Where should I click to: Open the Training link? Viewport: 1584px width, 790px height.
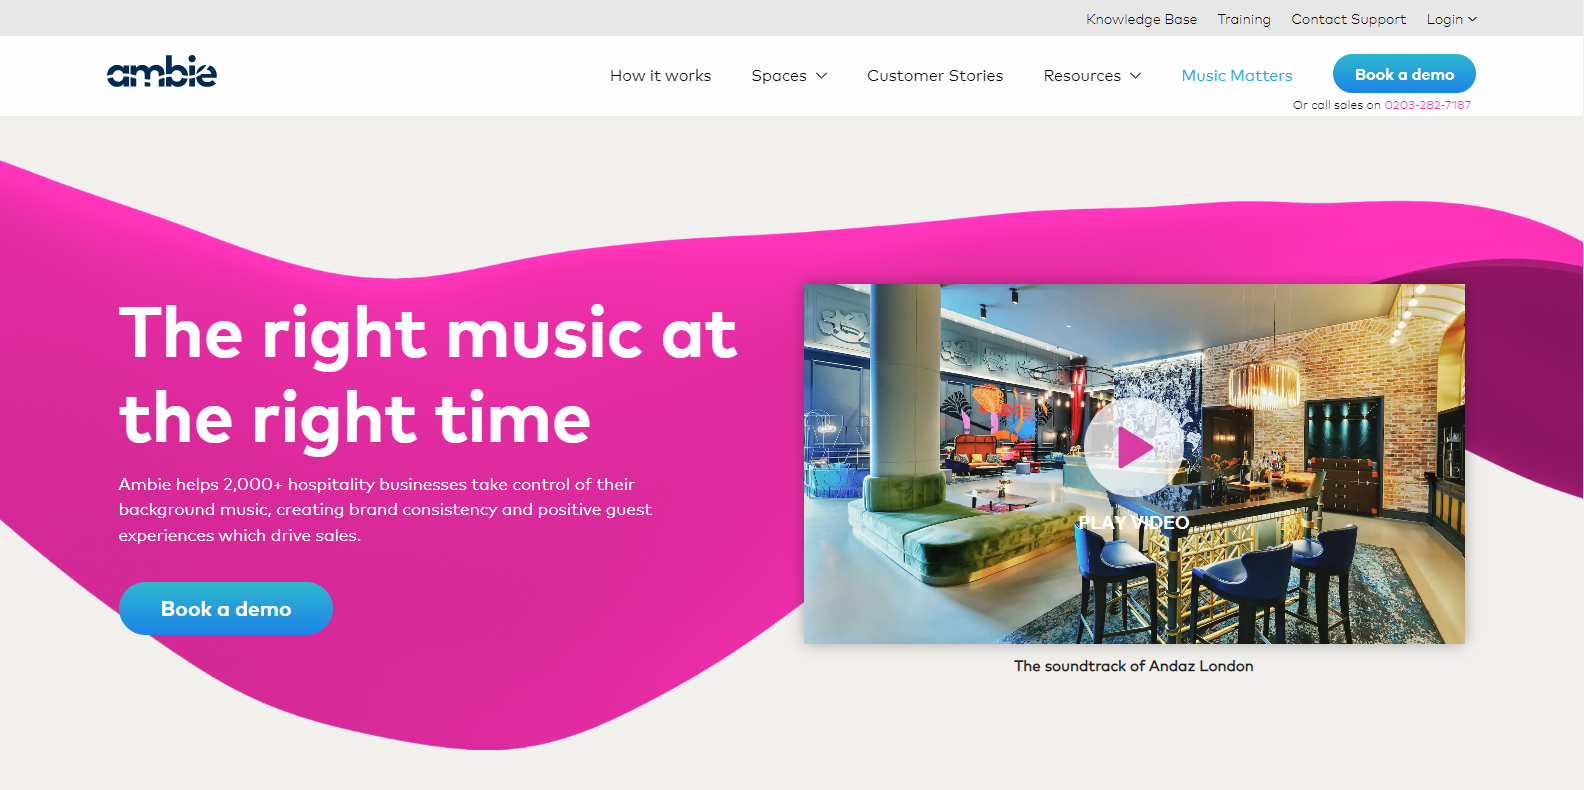coord(1244,19)
